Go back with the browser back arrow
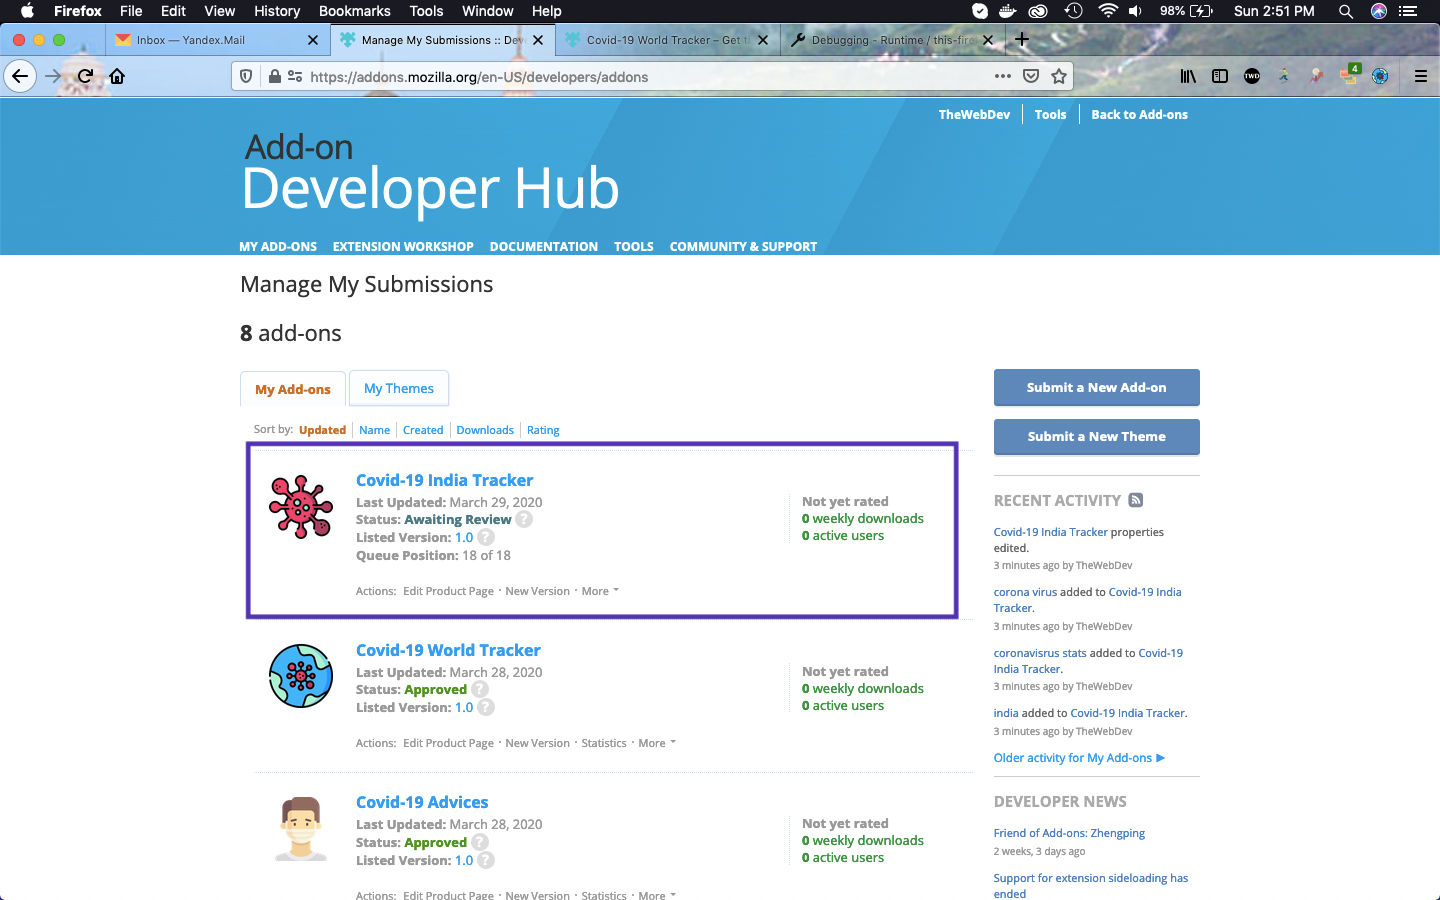This screenshot has width=1440, height=900. point(20,76)
